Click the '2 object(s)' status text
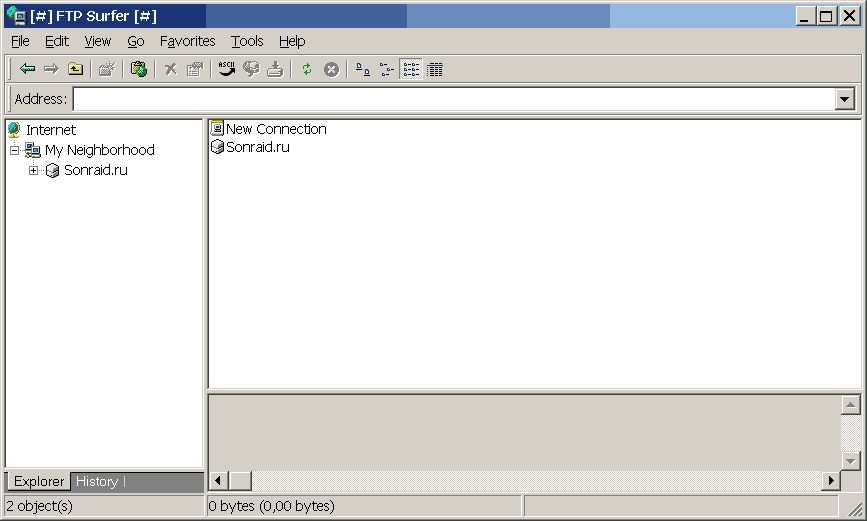Screen dimensions: 867x521 tap(40, 506)
